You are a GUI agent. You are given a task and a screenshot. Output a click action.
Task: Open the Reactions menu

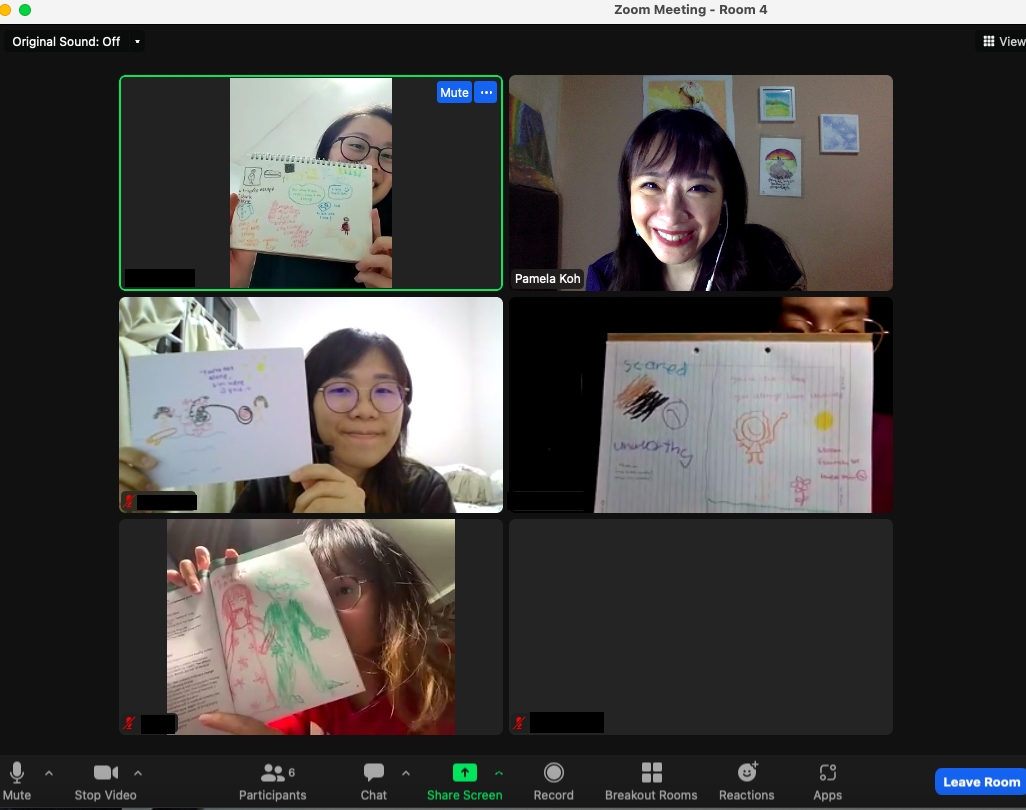[746, 773]
